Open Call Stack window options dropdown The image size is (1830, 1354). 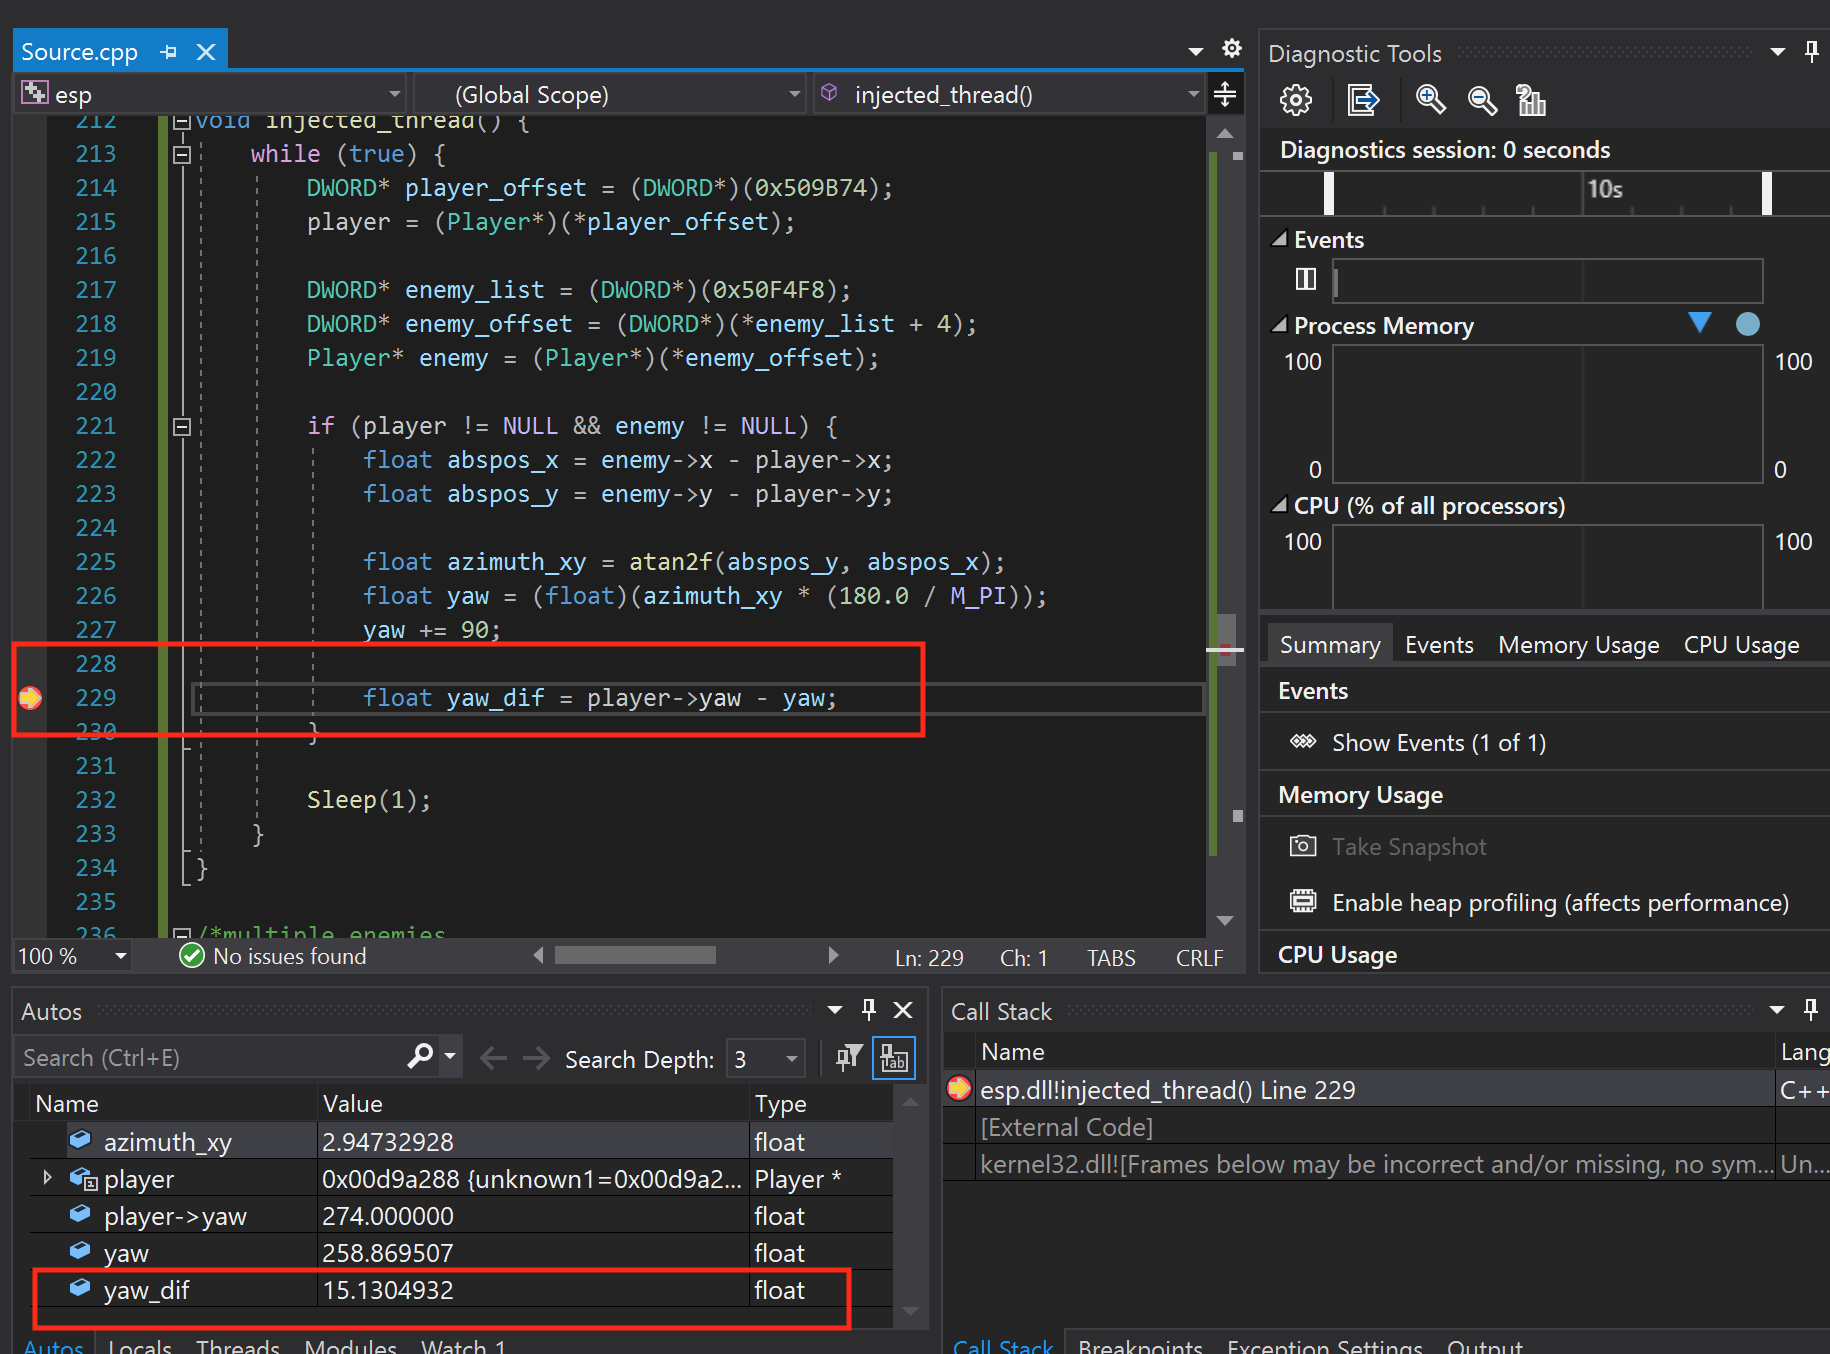click(x=1777, y=1010)
